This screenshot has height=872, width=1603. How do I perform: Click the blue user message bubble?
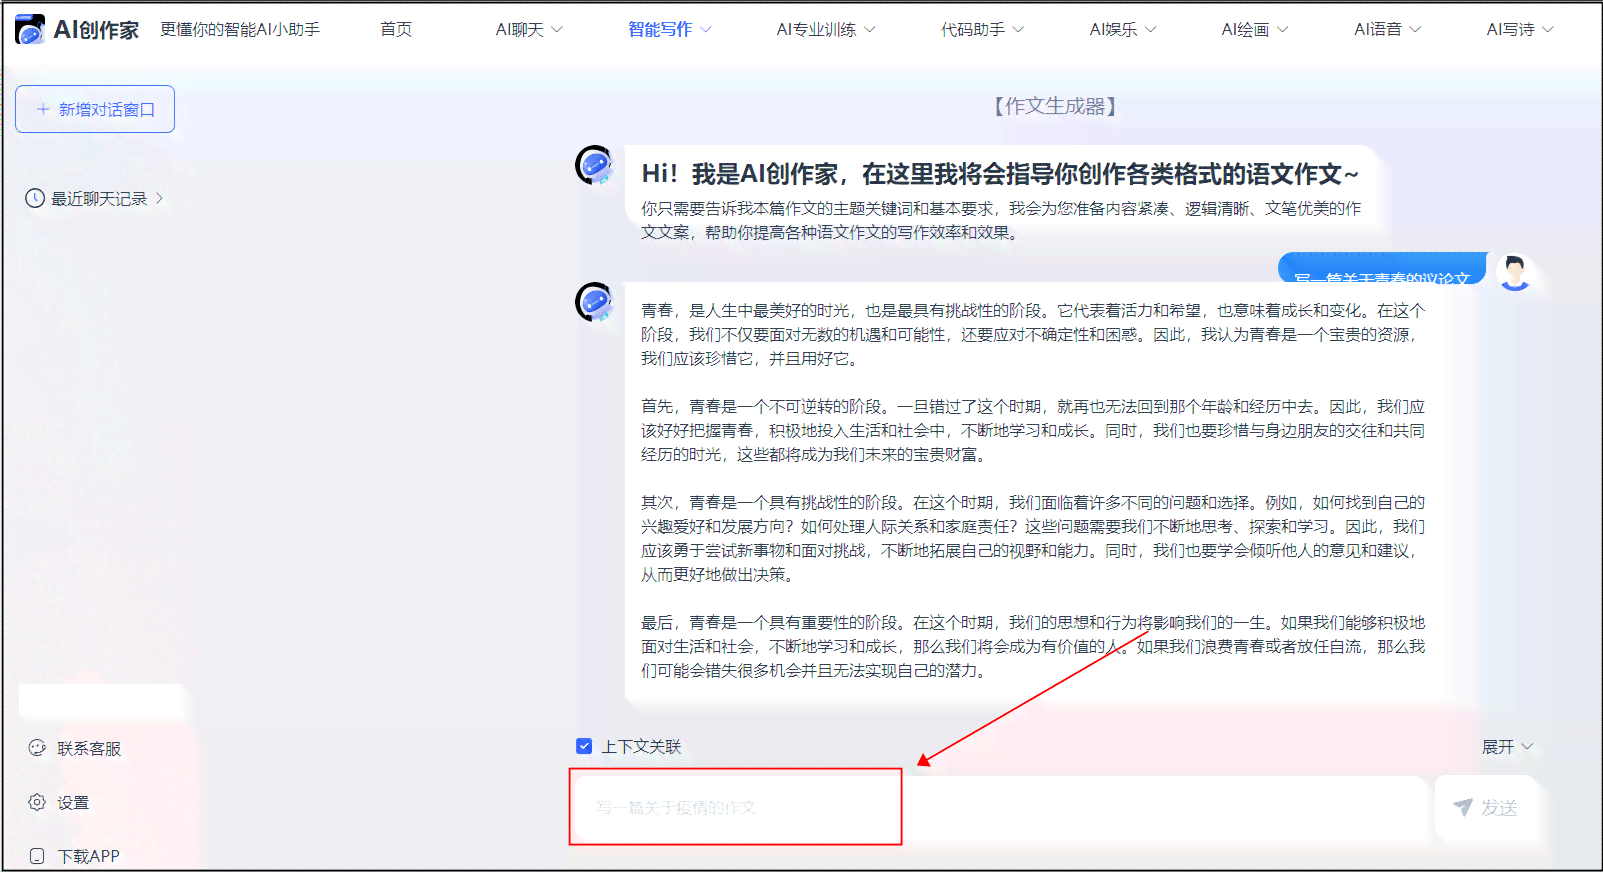click(1382, 268)
